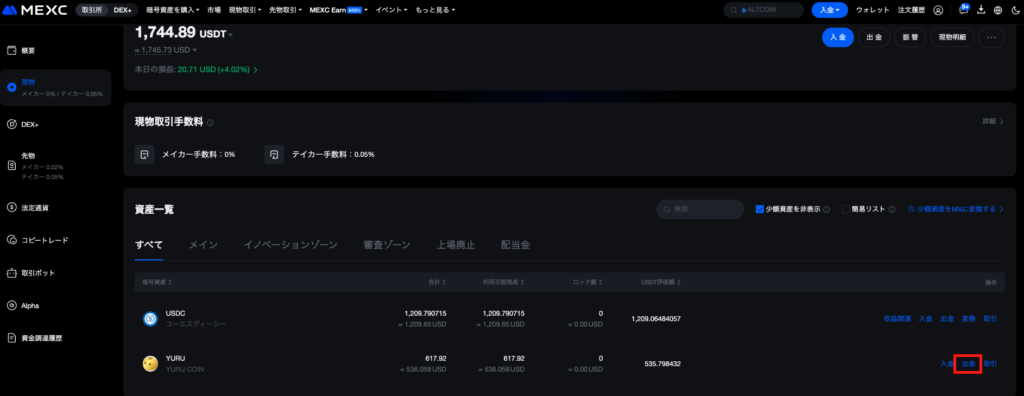1024x396 pixels.
Task: Expand イベント menu
Action: point(392,10)
